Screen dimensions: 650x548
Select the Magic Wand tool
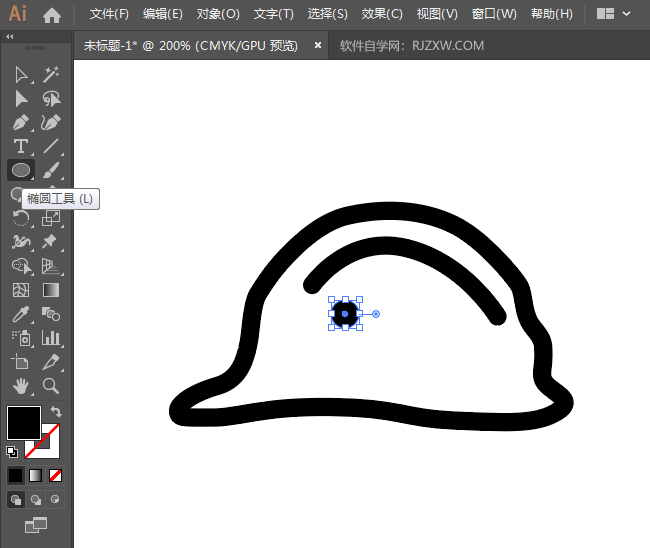51,75
